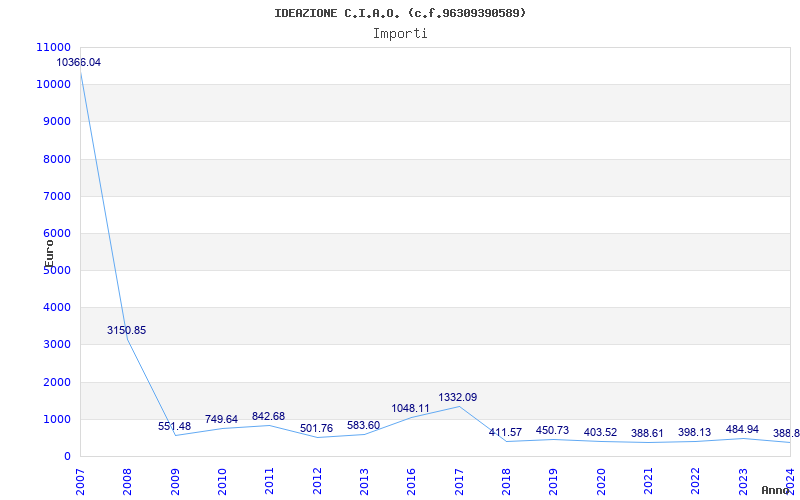Click x-axis year 2023

[742, 481]
